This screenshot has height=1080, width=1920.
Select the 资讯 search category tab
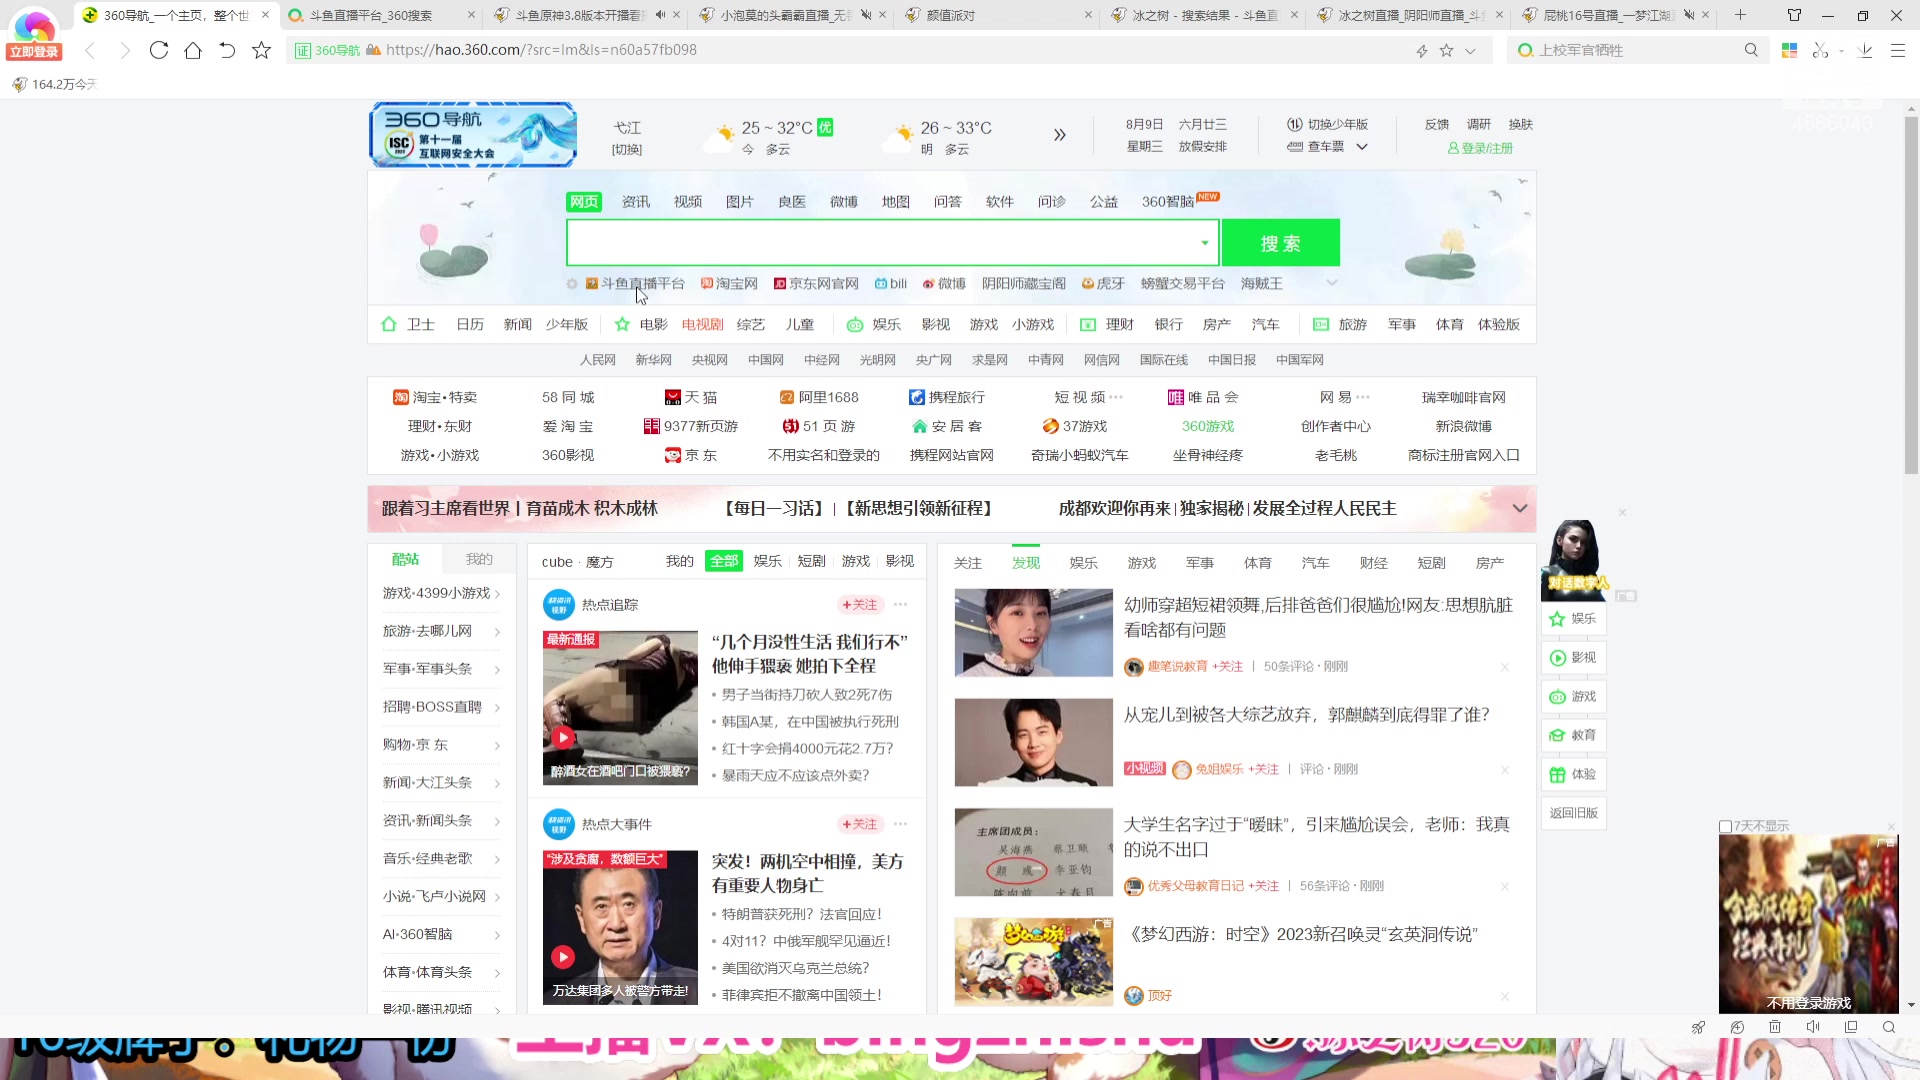(x=636, y=202)
